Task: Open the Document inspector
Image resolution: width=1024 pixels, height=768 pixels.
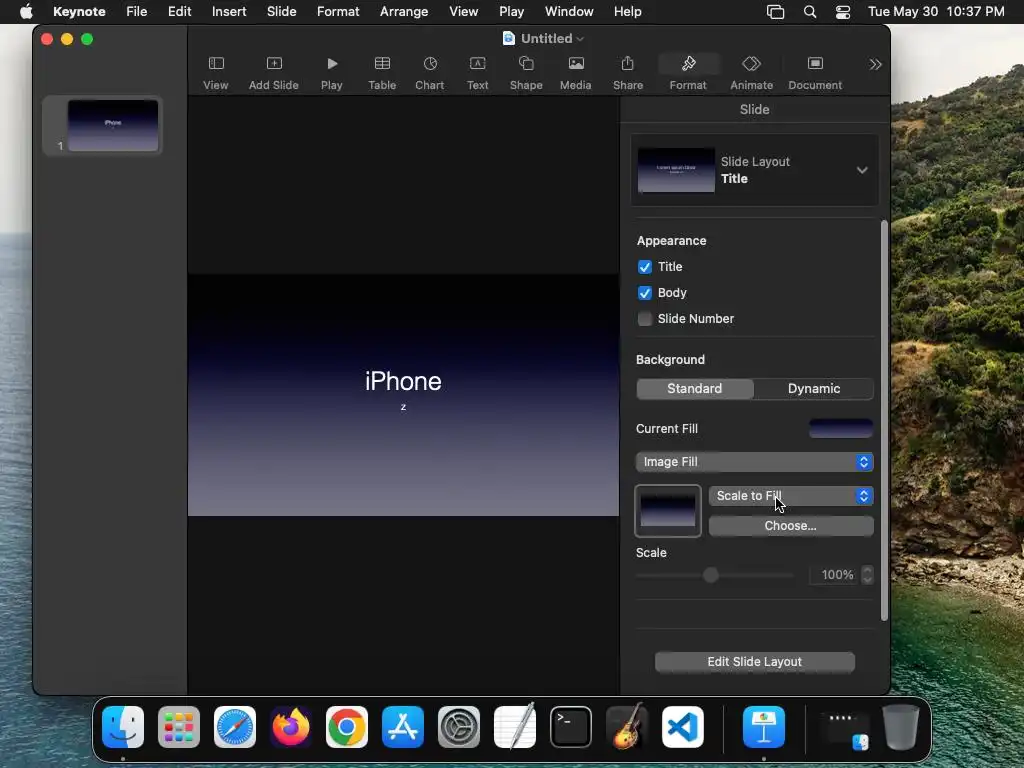Action: coord(815,72)
